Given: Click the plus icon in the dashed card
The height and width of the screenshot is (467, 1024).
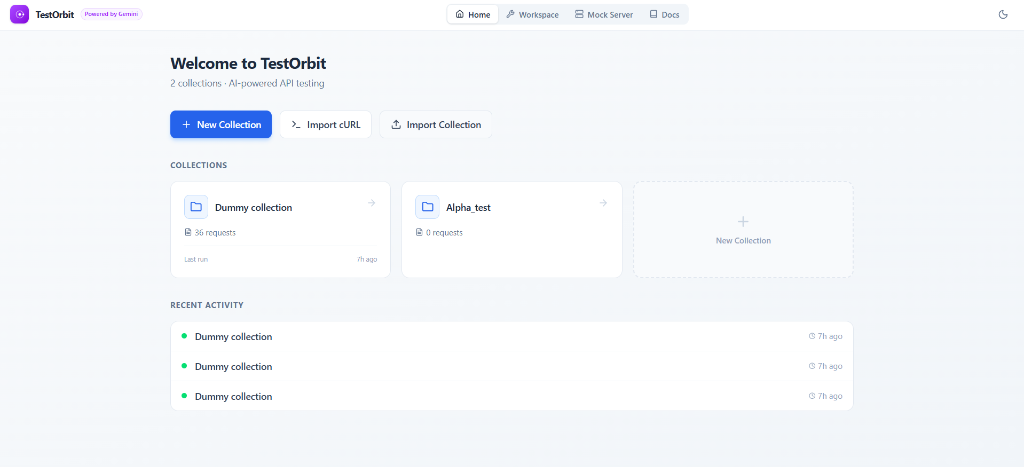Looking at the screenshot, I should click(743, 221).
